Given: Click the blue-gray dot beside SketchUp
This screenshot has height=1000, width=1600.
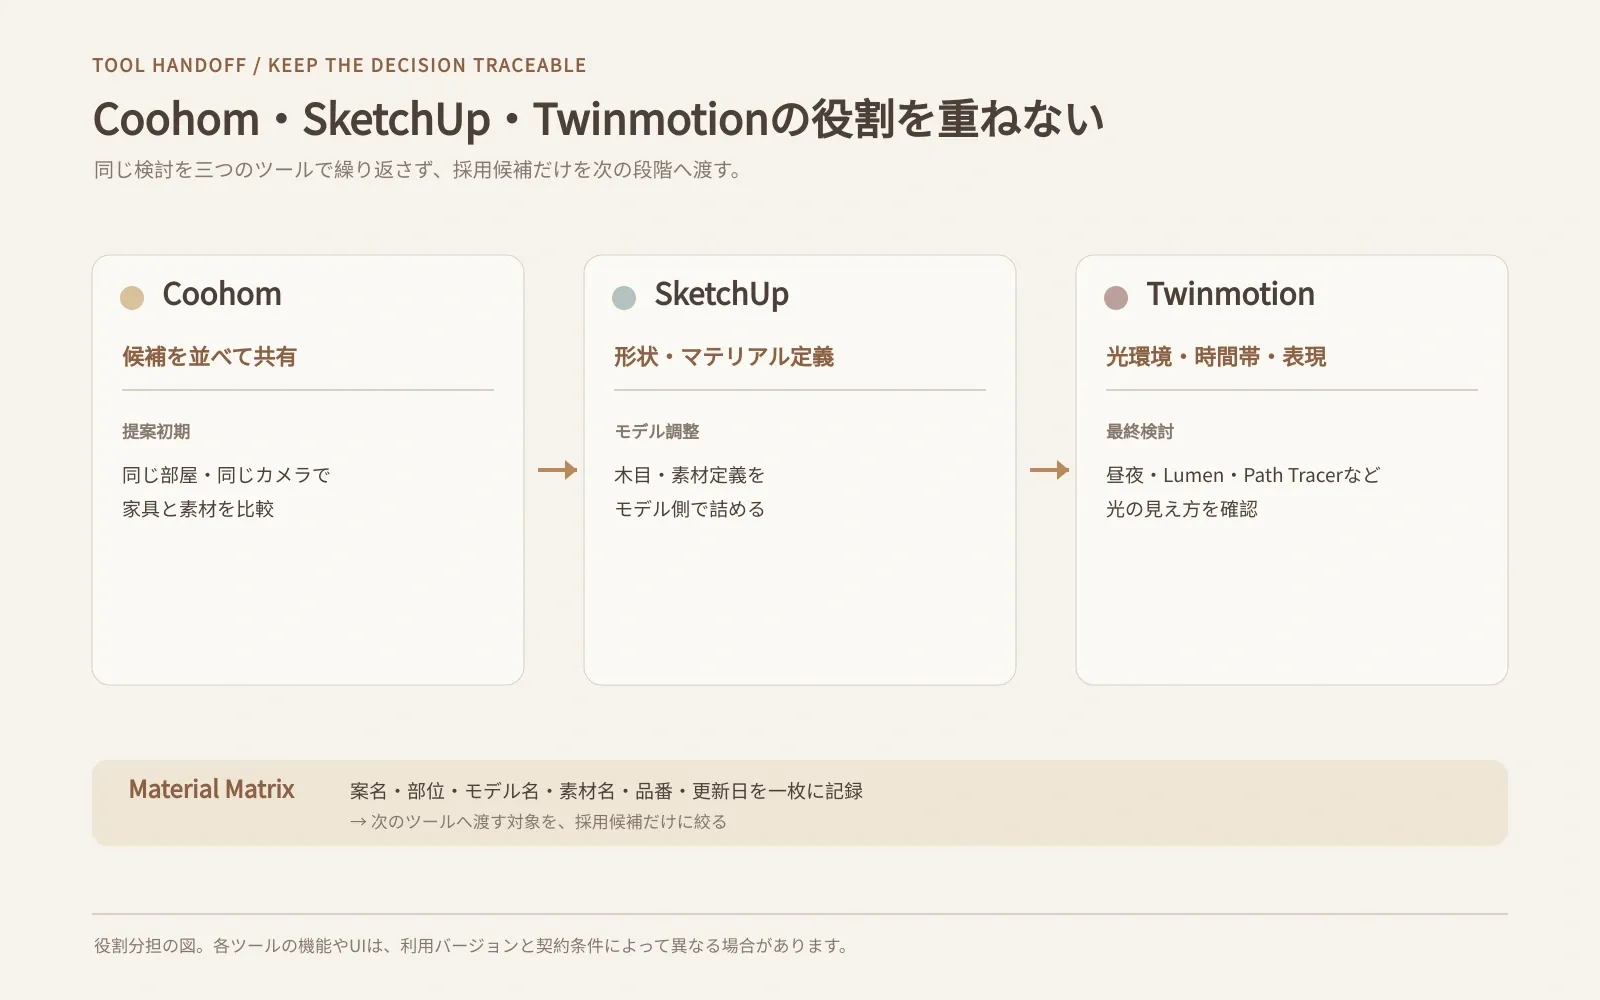Looking at the screenshot, I should point(624,298).
